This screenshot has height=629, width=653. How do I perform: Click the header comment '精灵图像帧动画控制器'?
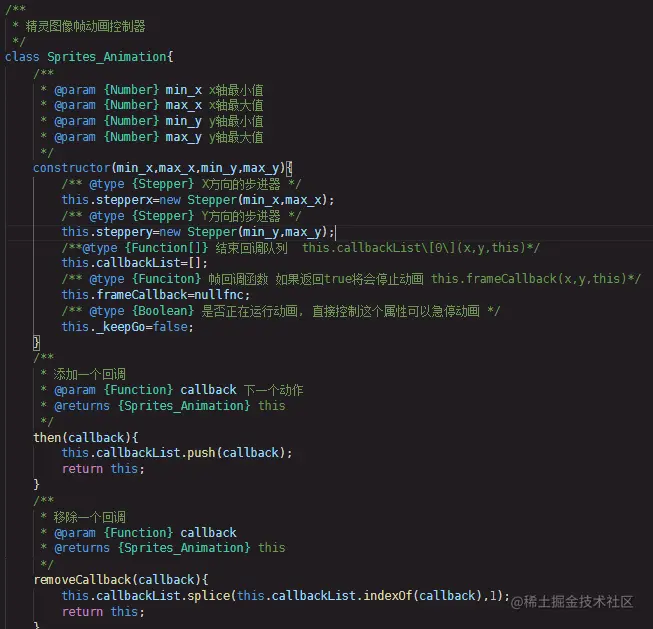(x=85, y=26)
